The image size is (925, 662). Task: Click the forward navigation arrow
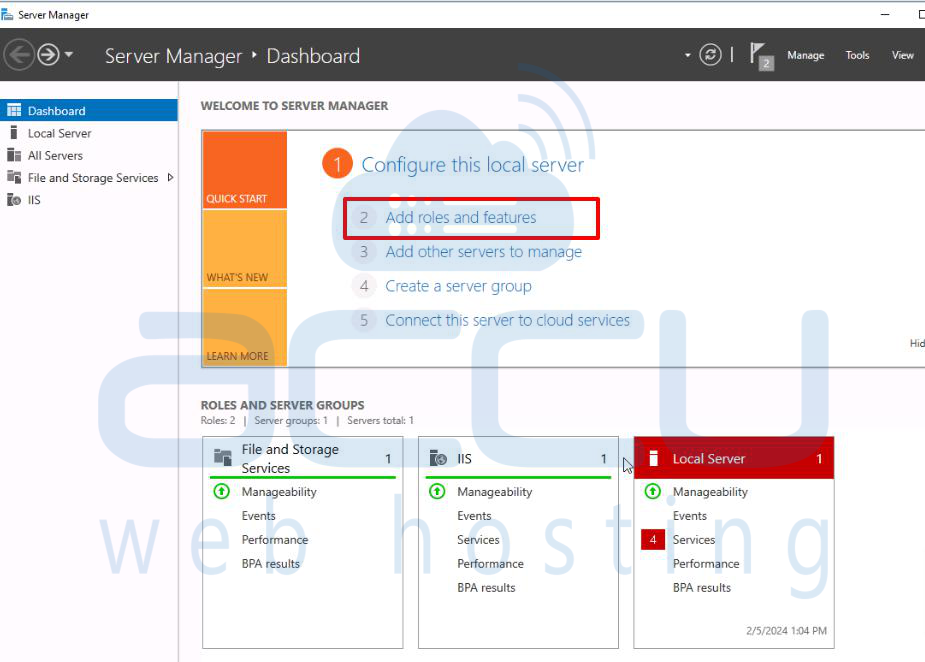(x=48, y=55)
